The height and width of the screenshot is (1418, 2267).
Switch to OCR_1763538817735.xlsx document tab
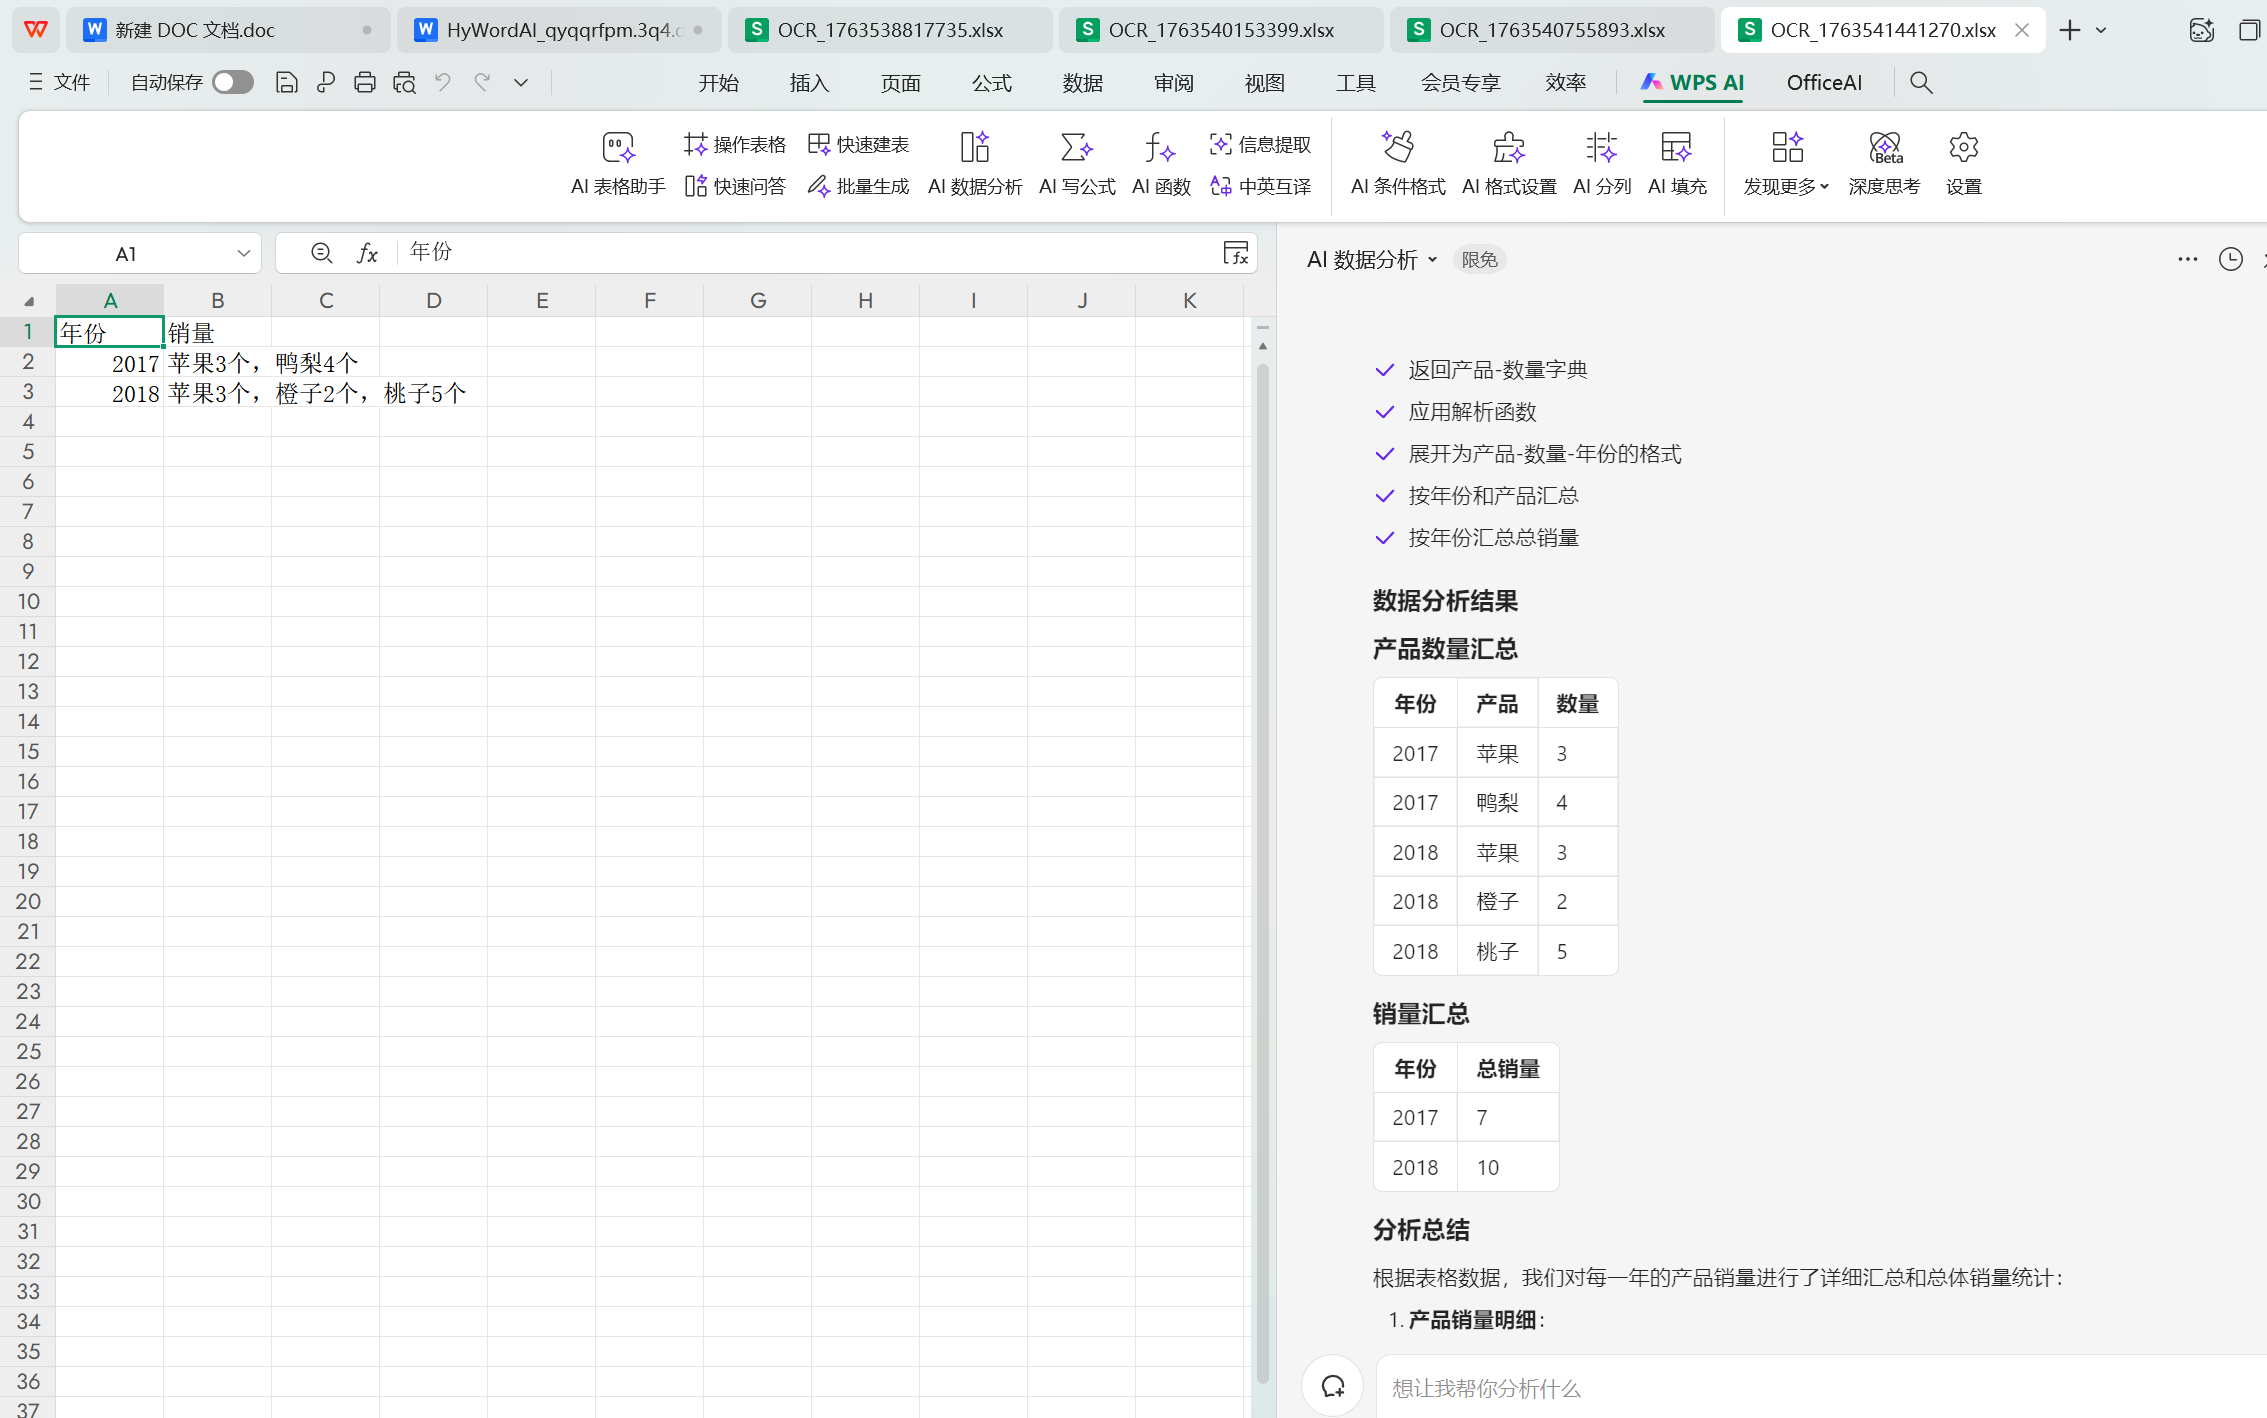coord(889,30)
